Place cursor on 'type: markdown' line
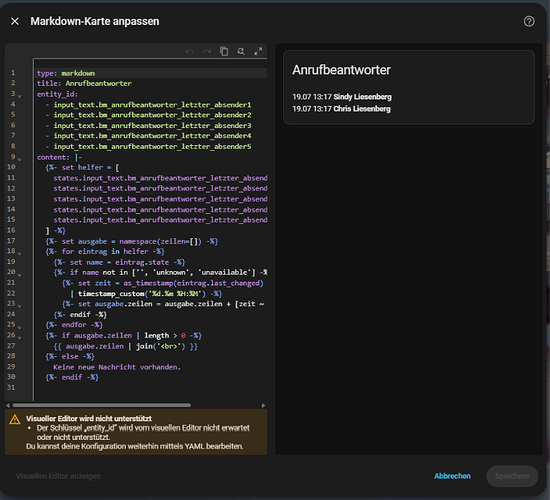The image size is (550, 500). pyautogui.click(x=66, y=73)
